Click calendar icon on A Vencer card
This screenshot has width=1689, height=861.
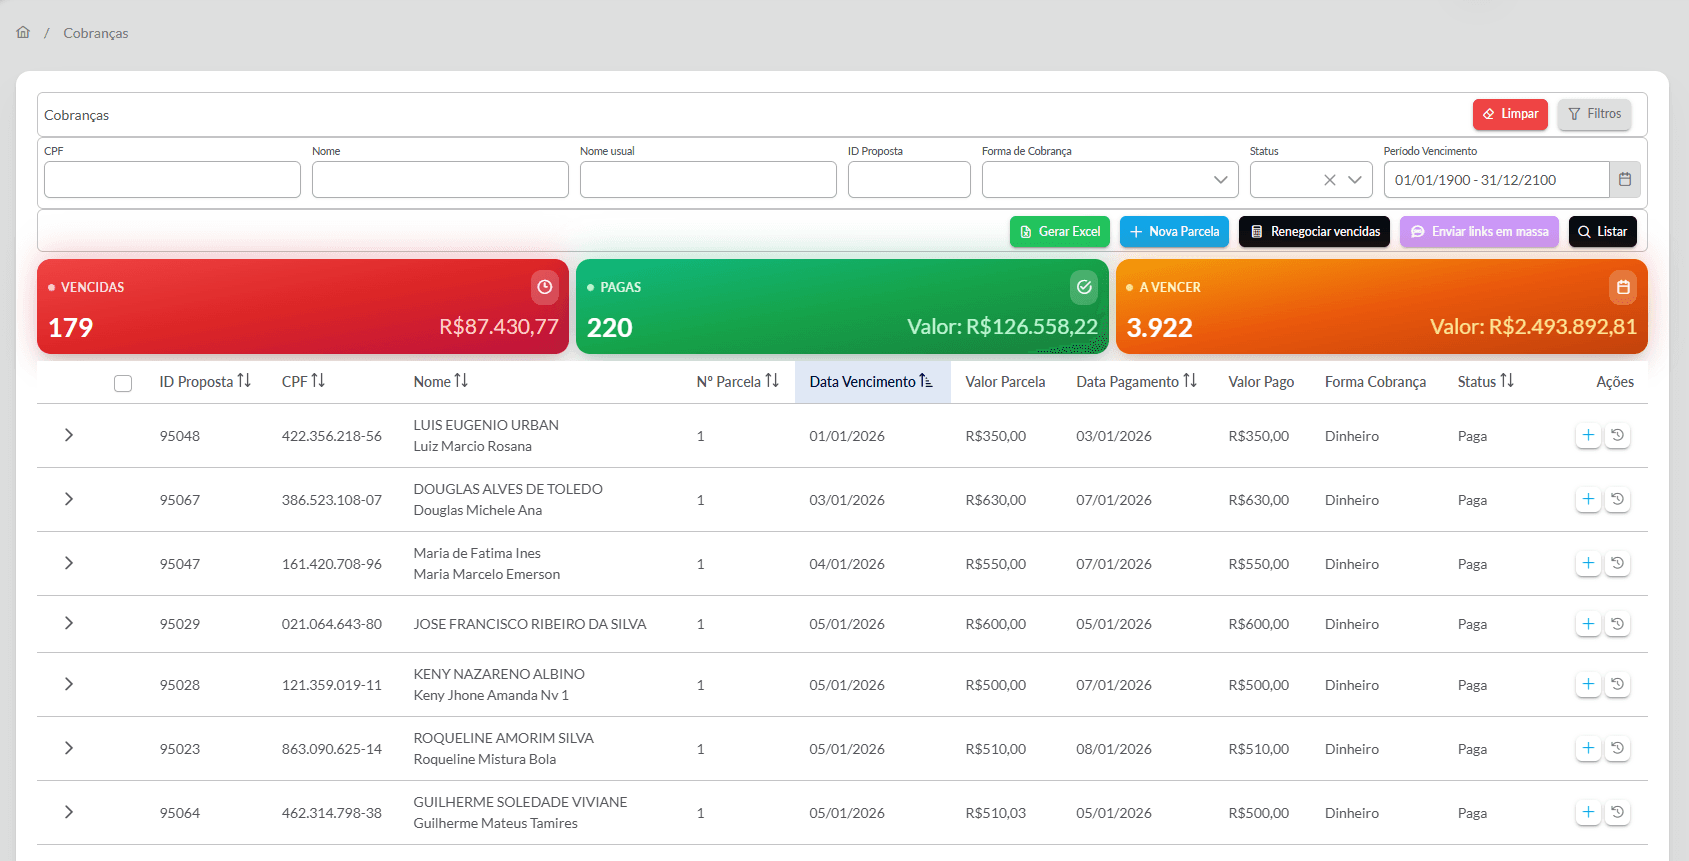[x=1623, y=287]
